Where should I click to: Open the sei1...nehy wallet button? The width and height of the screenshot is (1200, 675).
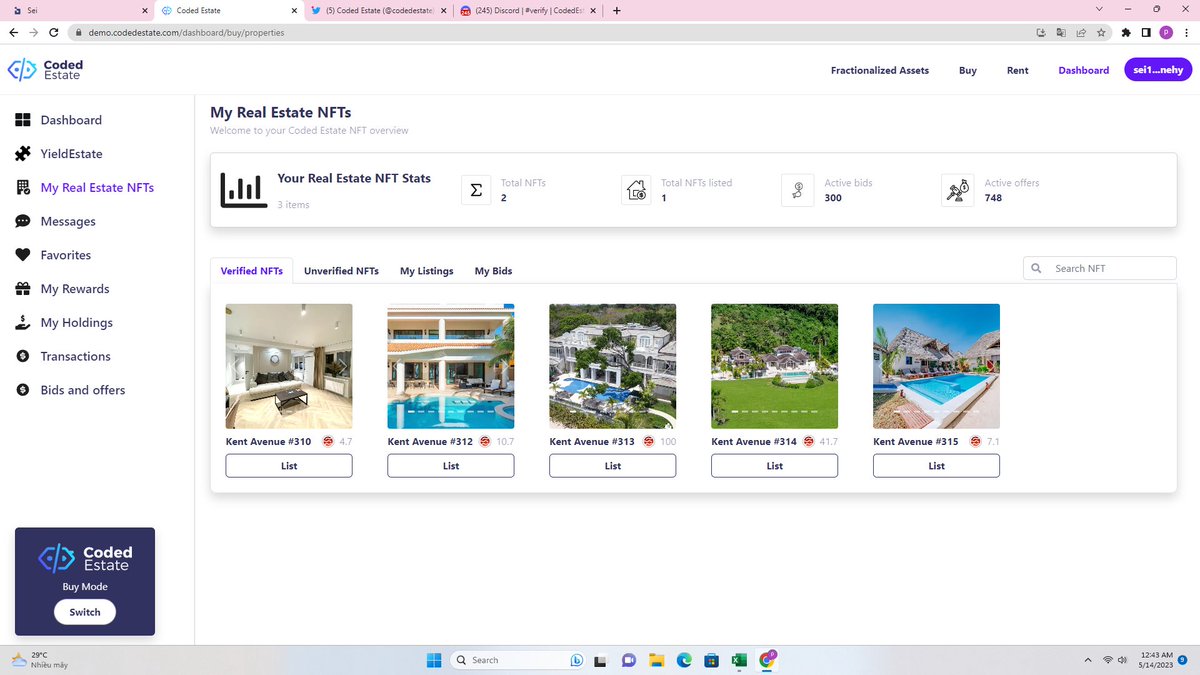point(1158,70)
